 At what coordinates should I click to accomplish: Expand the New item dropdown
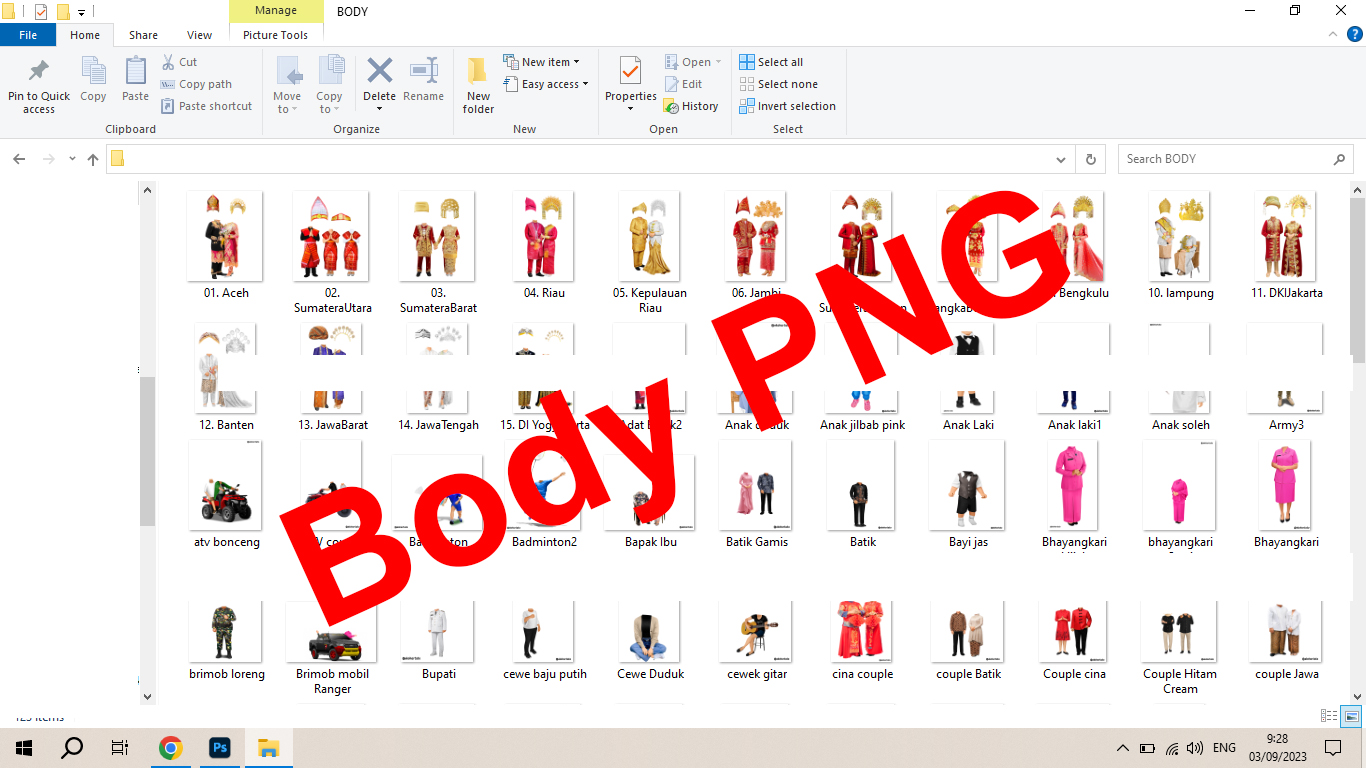pyautogui.click(x=549, y=62)
